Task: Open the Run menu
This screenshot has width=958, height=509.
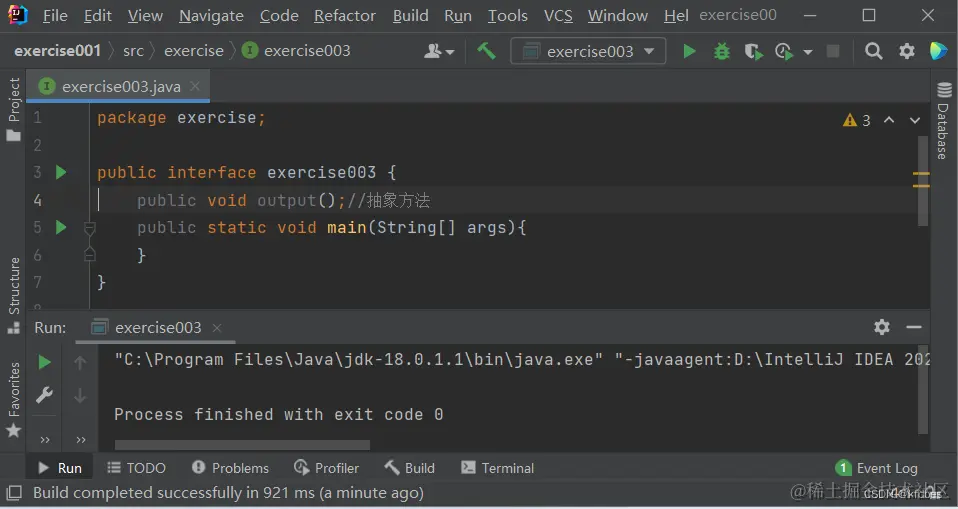Action: click(458, 15)
